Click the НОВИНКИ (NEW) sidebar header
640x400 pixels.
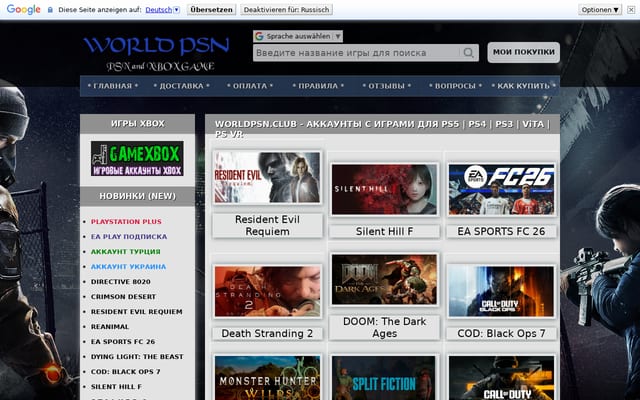point(138,196)
